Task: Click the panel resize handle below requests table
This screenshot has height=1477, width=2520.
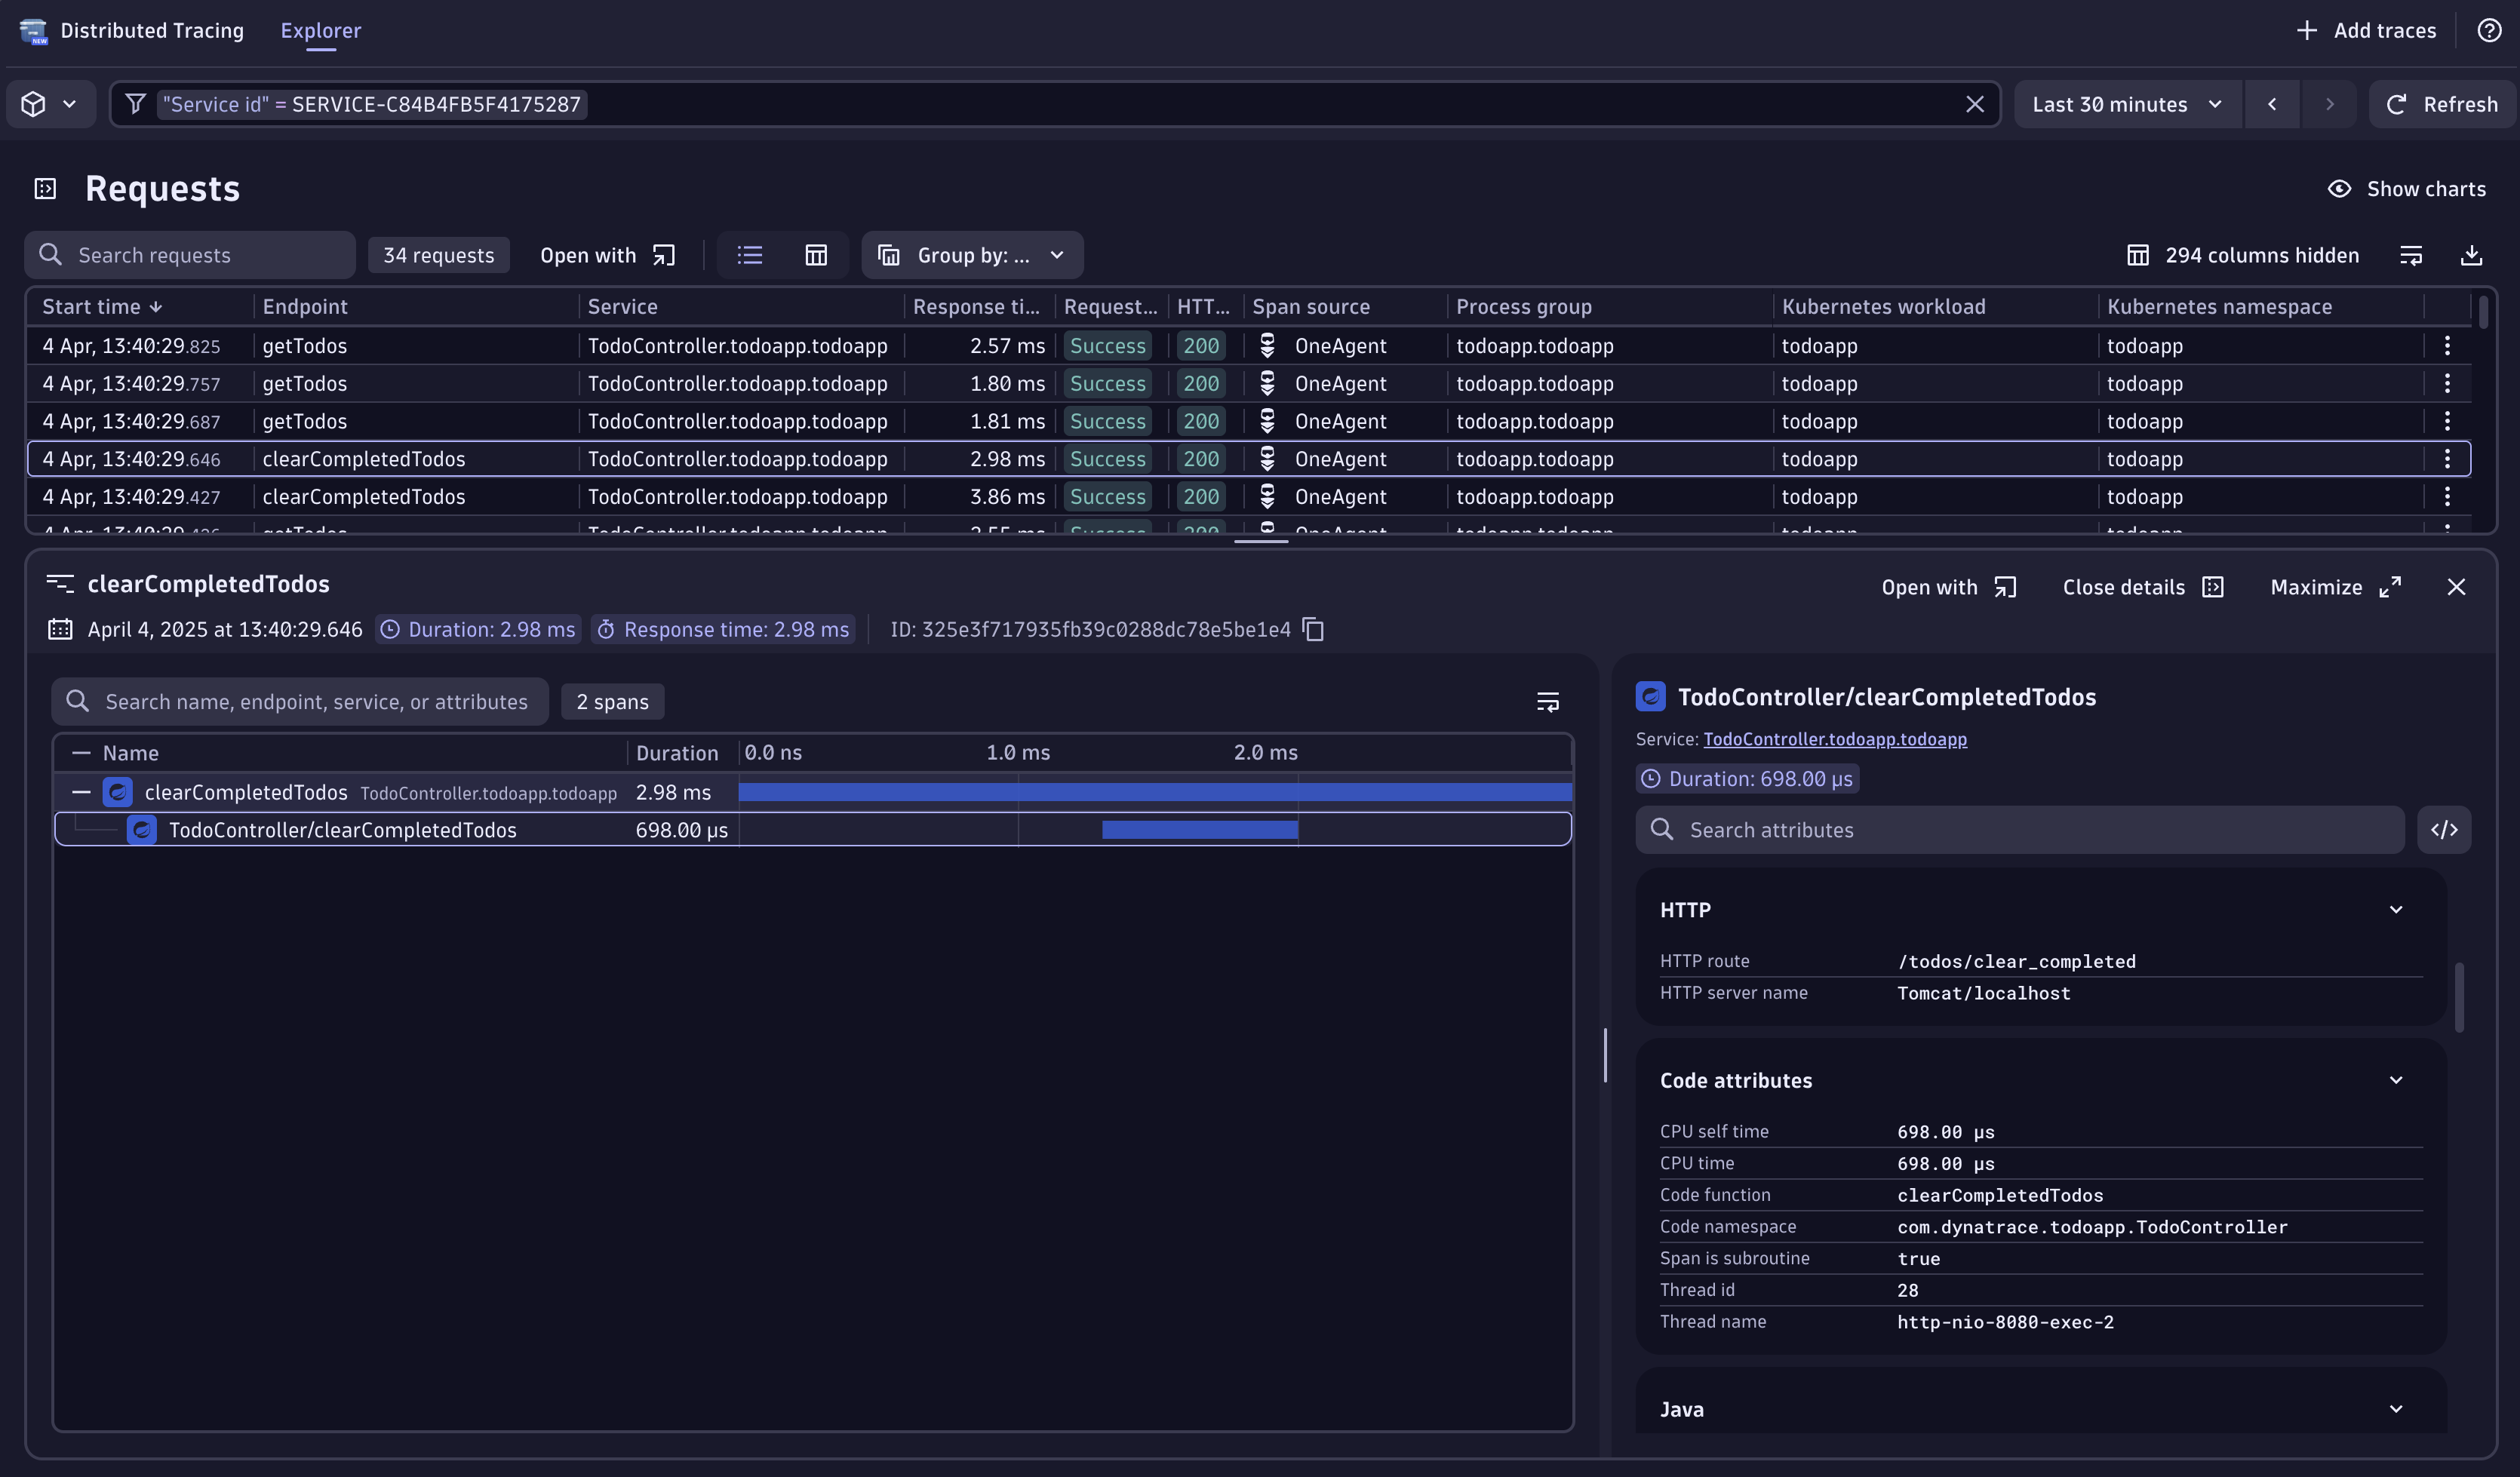Action: pyautogui.click(x=1261, y=541)
